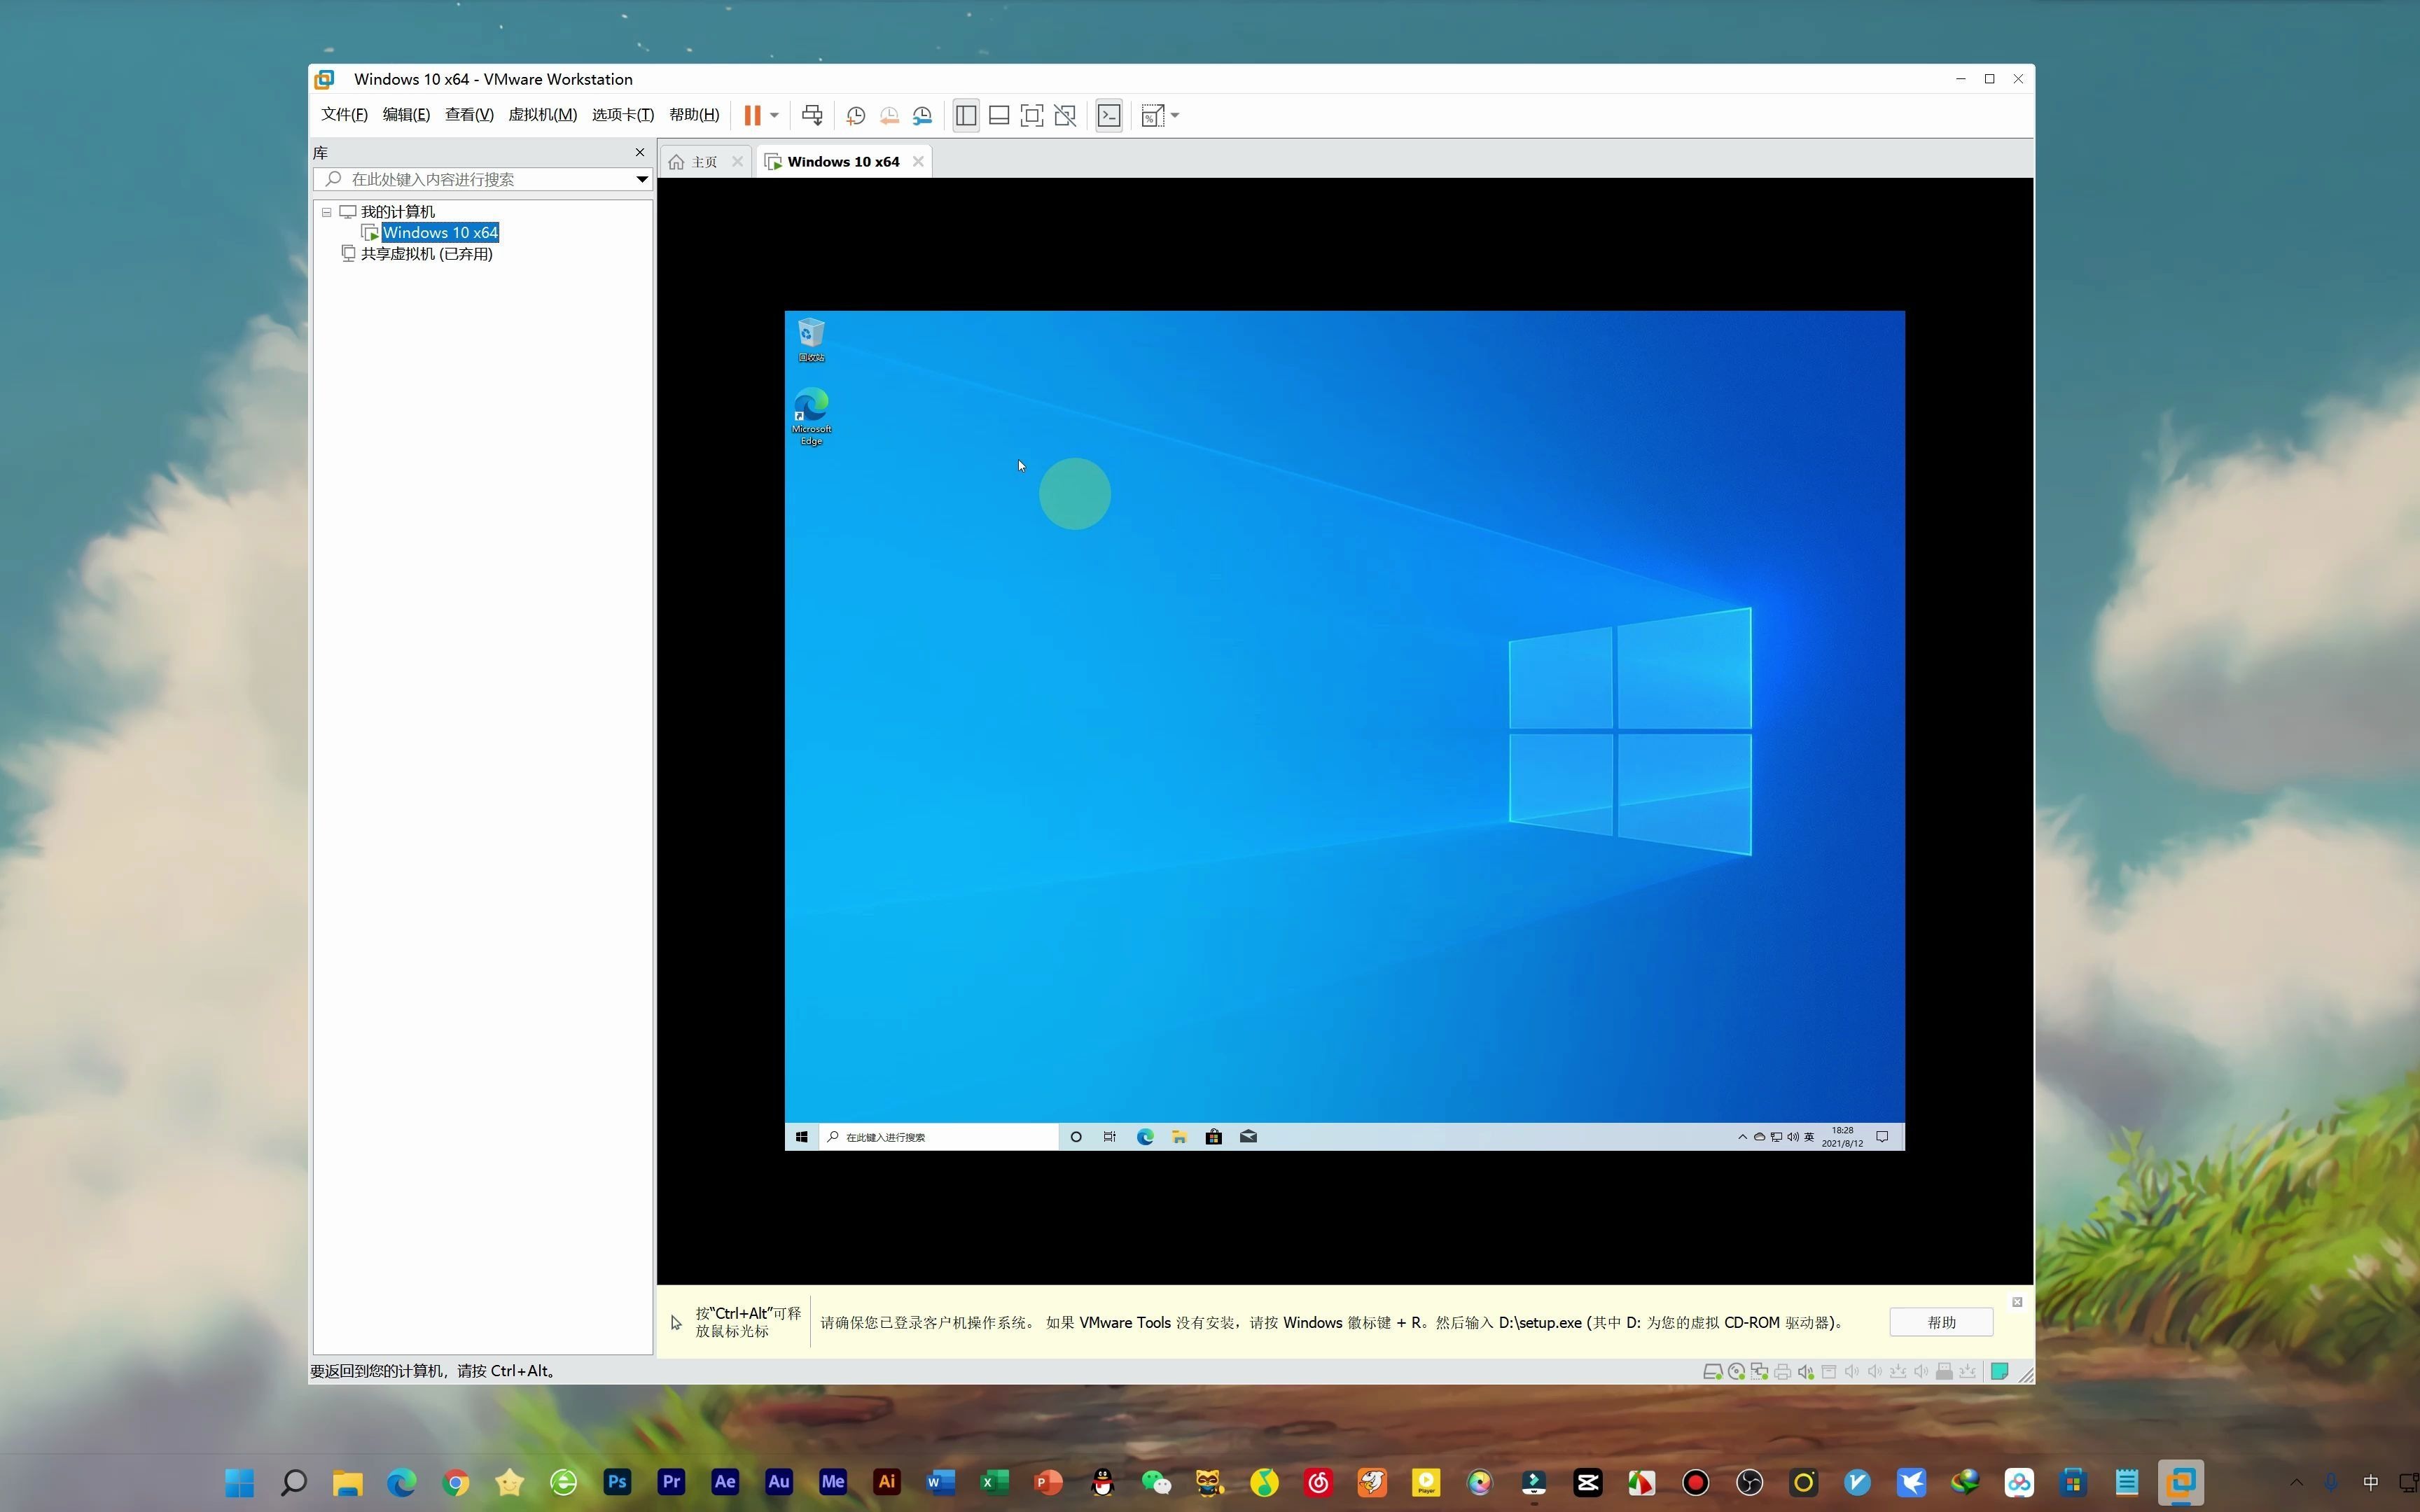2420x1512 pixels.
Task: Open Google Chrome from the host taskbar
Action: [x=455, y=1482]
